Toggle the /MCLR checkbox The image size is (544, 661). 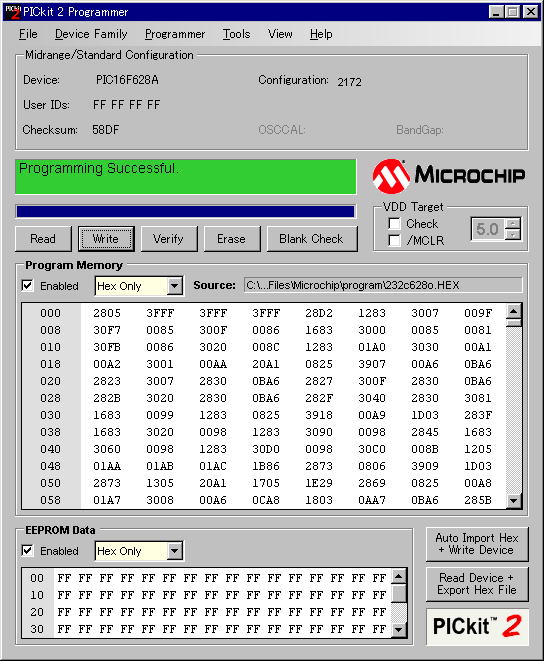(394, 240)
